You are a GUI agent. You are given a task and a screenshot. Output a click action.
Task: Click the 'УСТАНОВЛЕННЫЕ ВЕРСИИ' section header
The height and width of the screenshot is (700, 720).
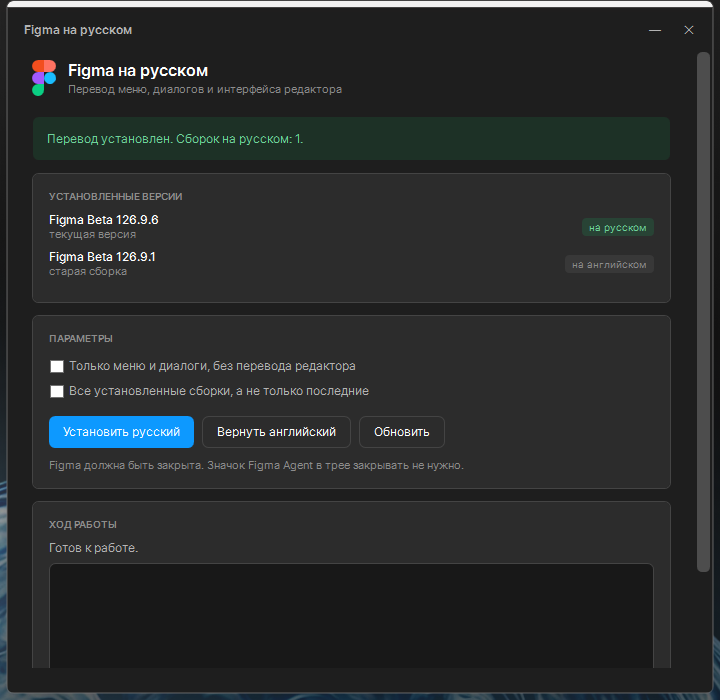coord(116,197)
